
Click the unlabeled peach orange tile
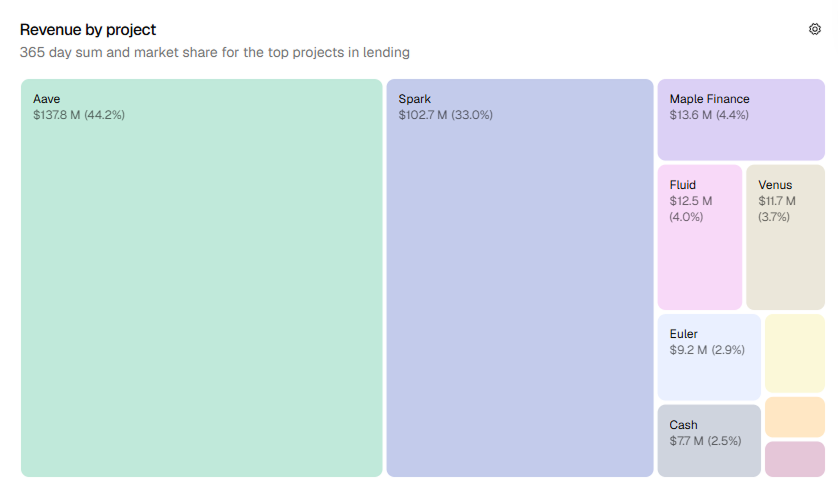[x=795, y=417]
